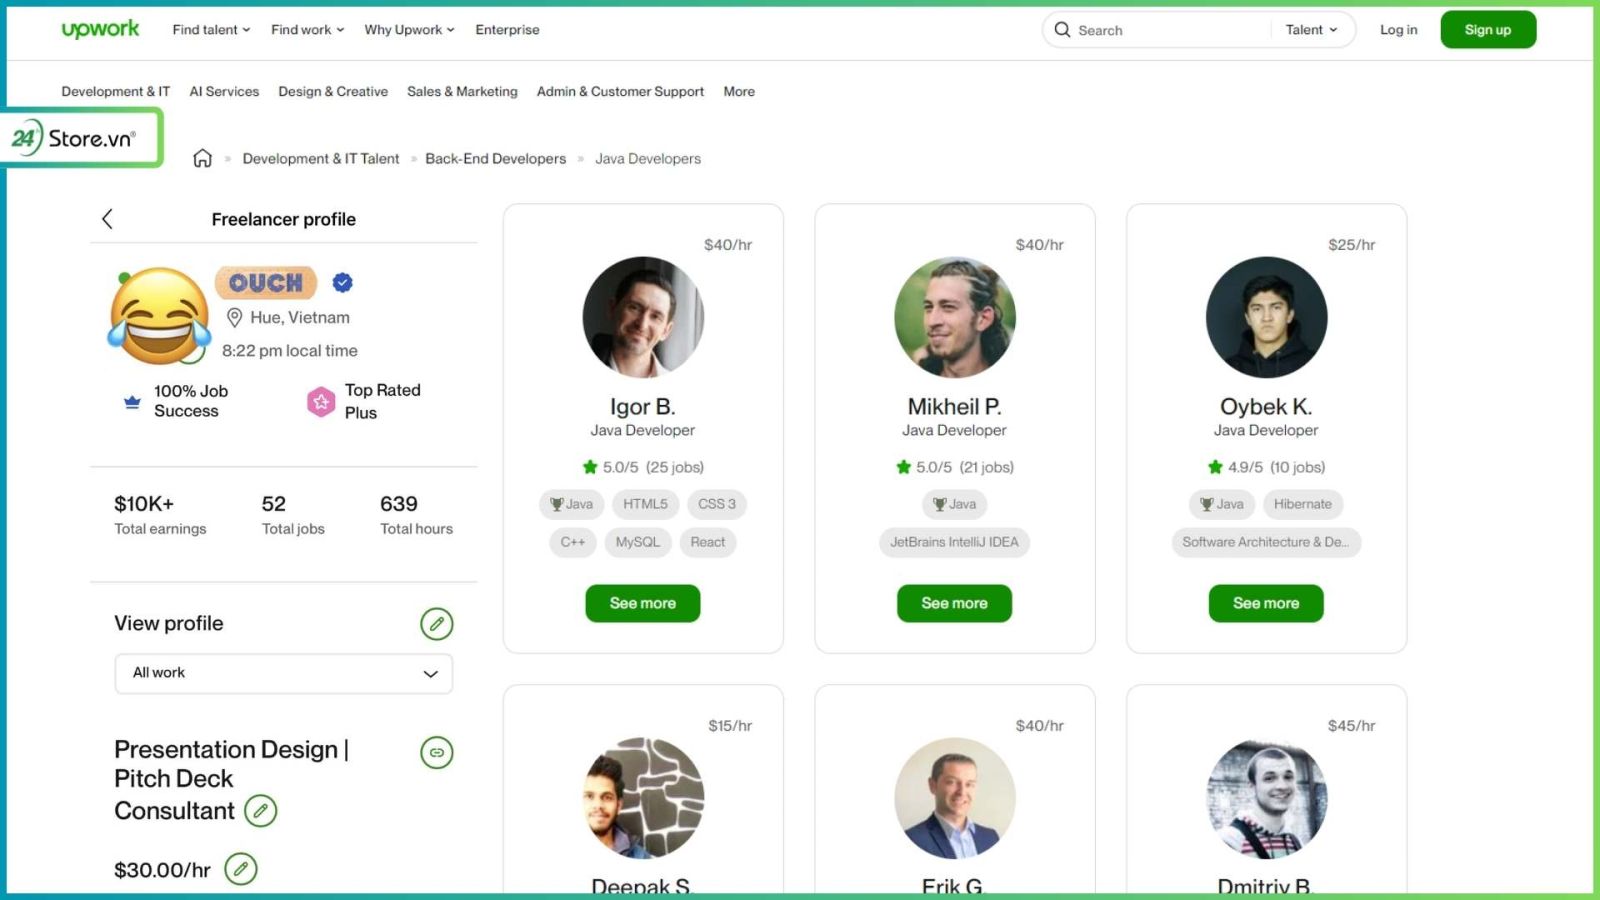Viewport: 1600px width, 900px height.
Task: Open Mikheil P. profile photo
Action: (955, 317)
